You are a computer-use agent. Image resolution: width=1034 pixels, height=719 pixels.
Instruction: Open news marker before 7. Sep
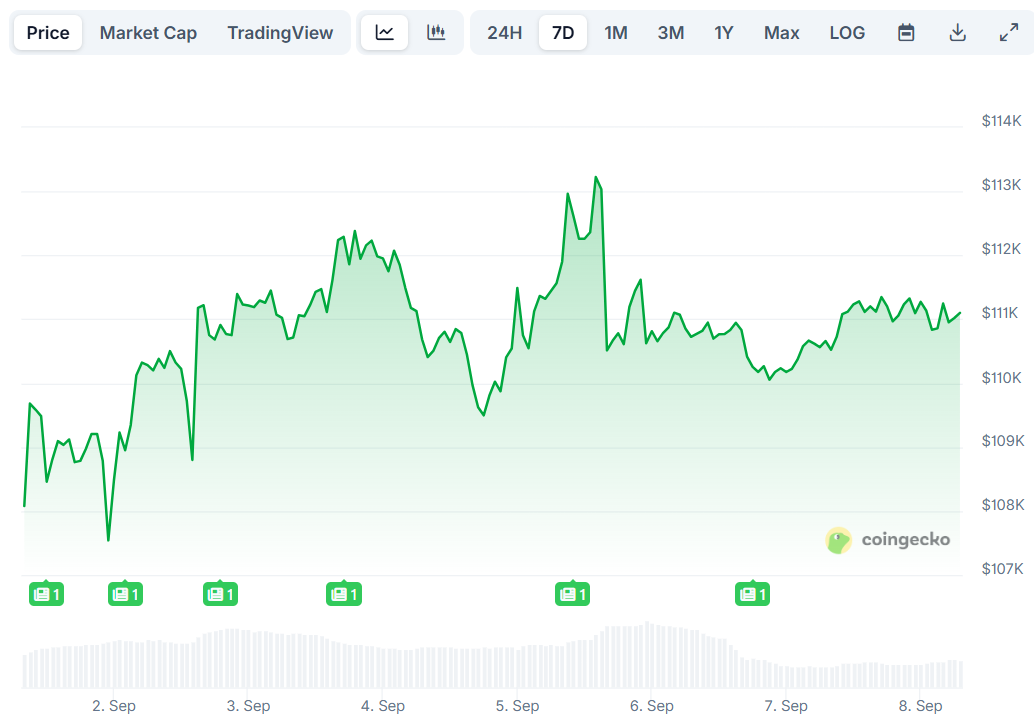(752, 594)
